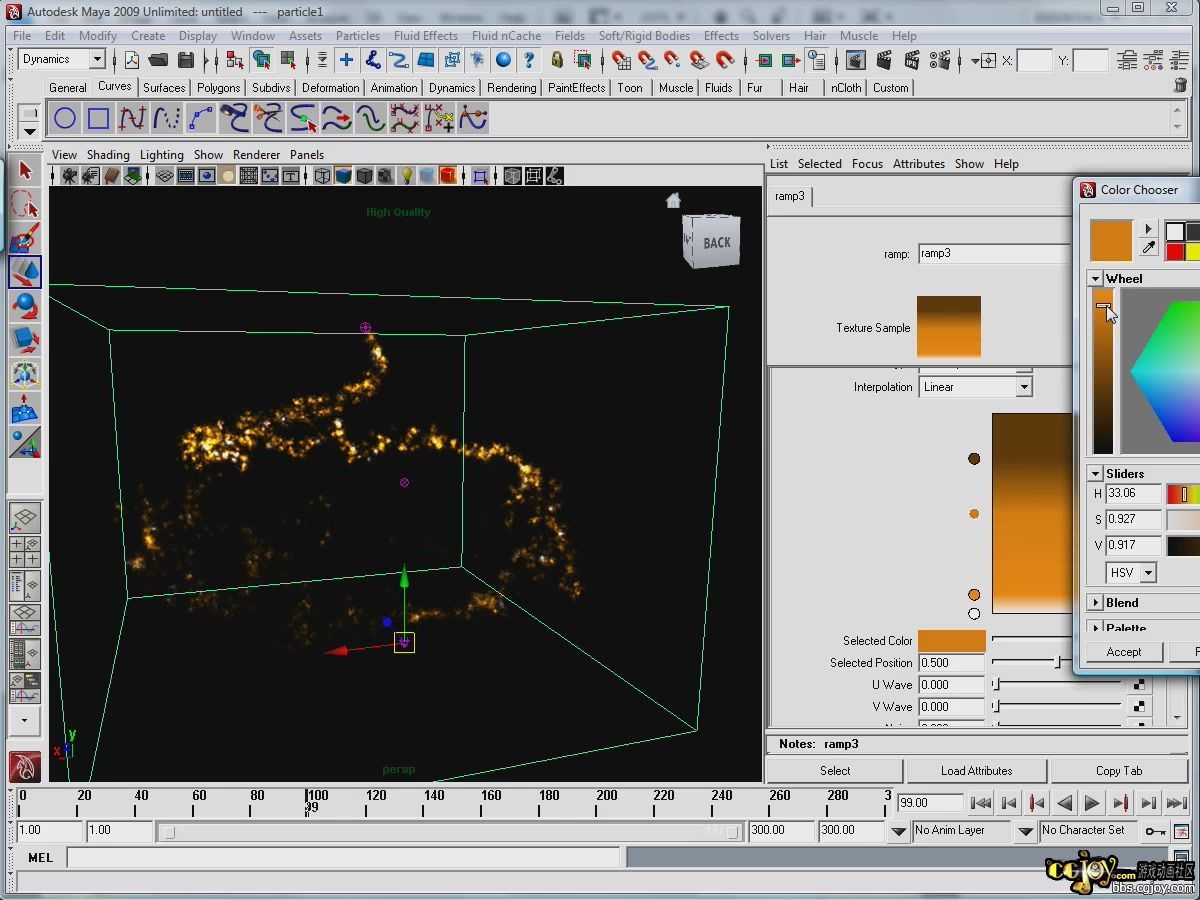Choose the Scale tool cube icon

point(25,340)
